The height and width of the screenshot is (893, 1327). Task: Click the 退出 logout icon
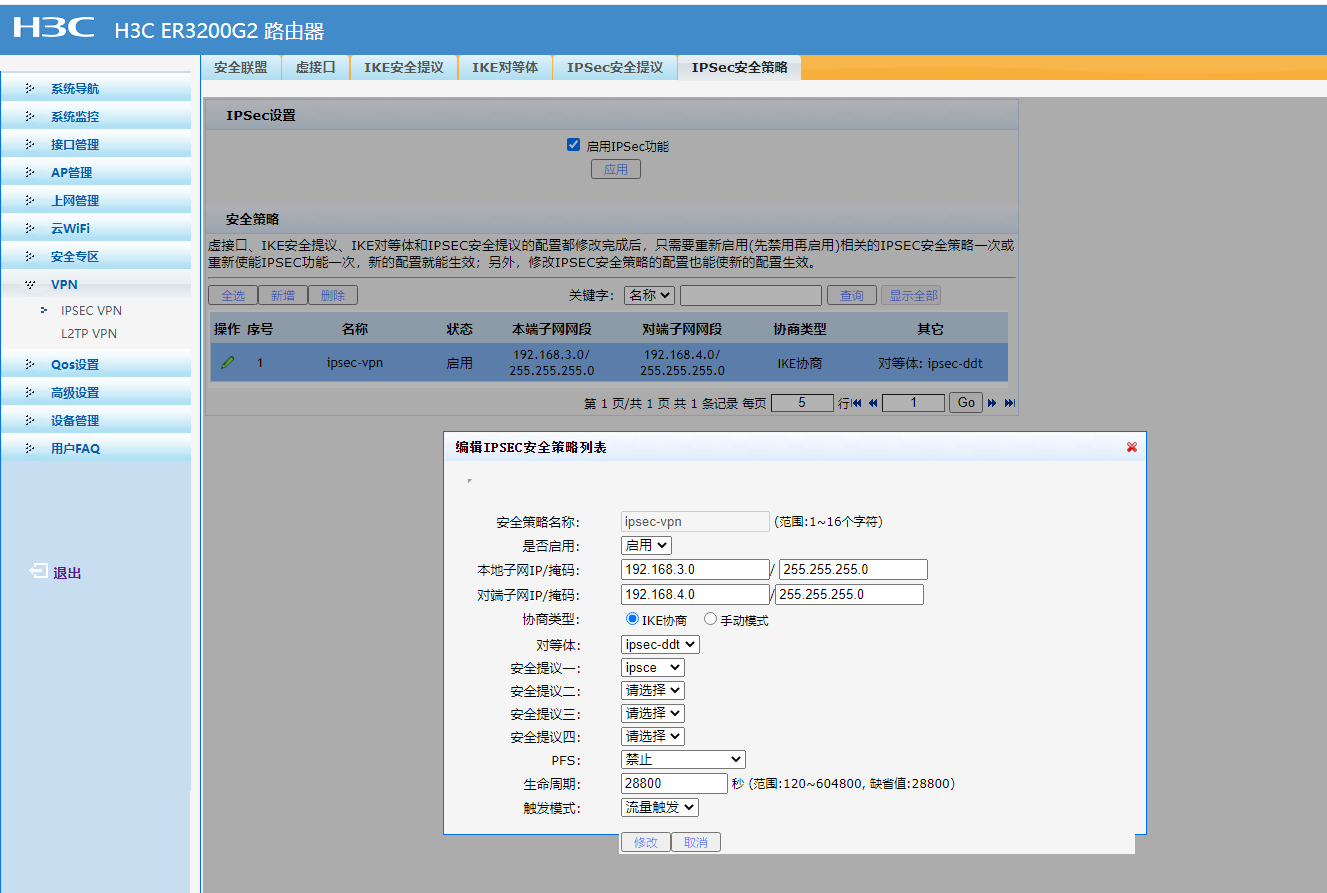point(39,572)
